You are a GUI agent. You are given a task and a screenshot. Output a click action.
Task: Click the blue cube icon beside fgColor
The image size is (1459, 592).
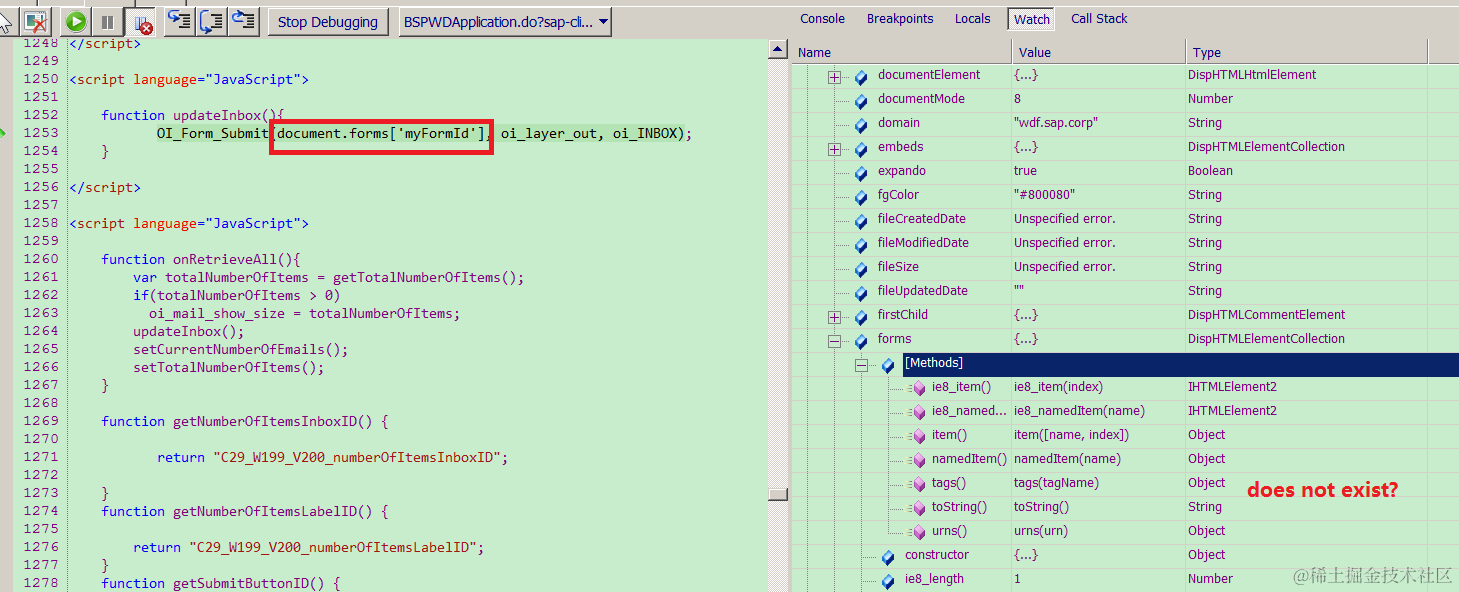[861, 197]
